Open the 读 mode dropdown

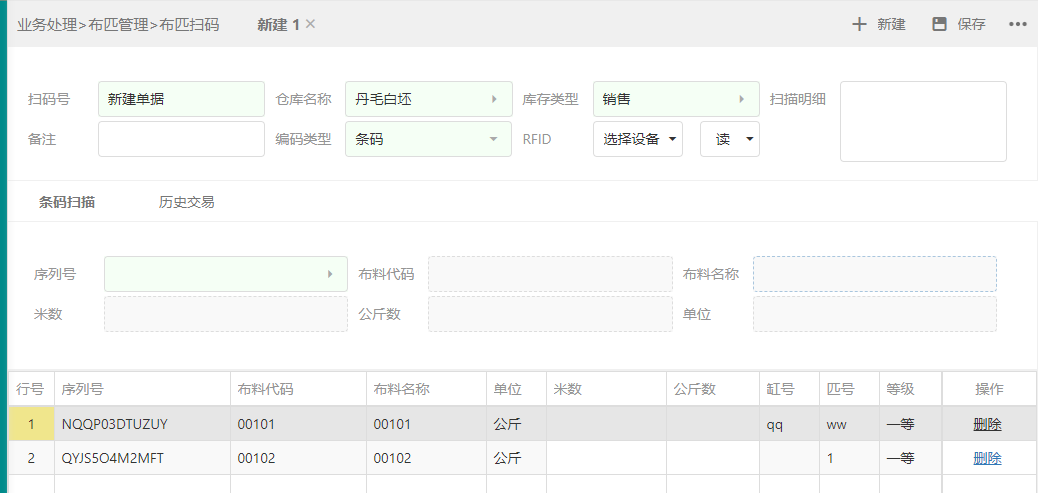(749, 139)
